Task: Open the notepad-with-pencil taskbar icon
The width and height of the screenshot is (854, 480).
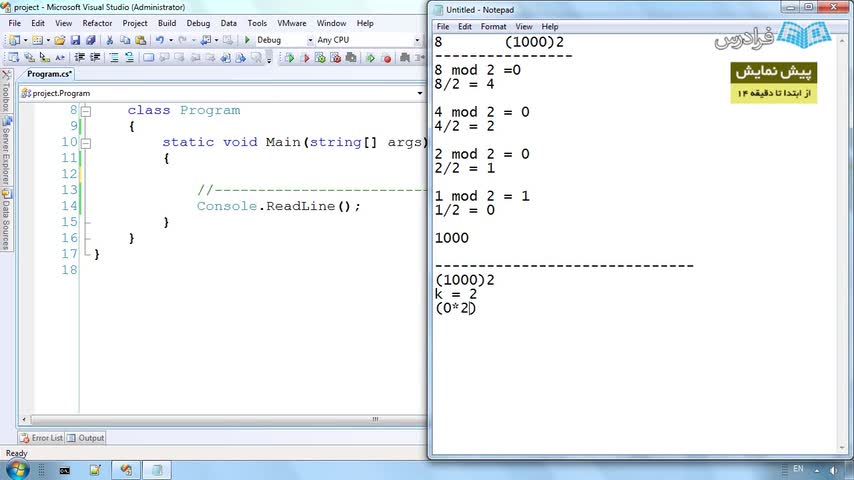Action: pos(95,470)
